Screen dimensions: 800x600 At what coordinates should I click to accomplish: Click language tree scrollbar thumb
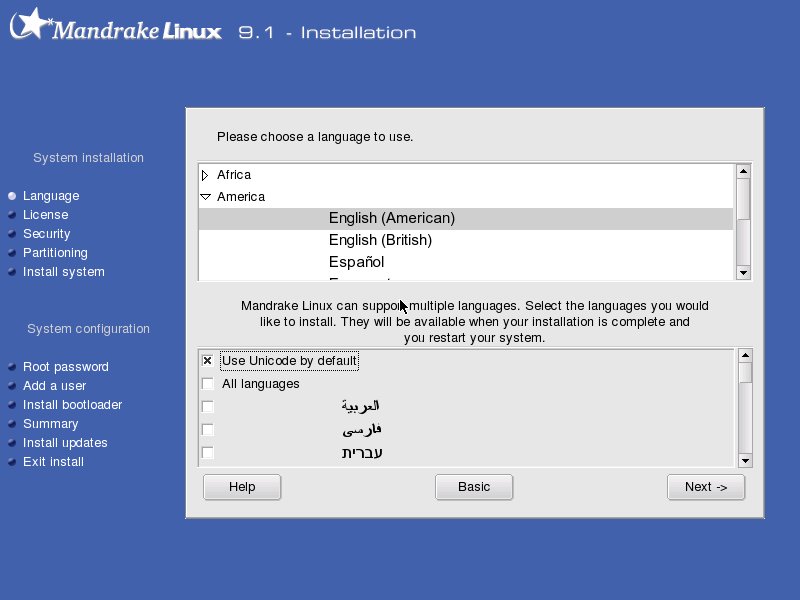(x=743, y=199)
